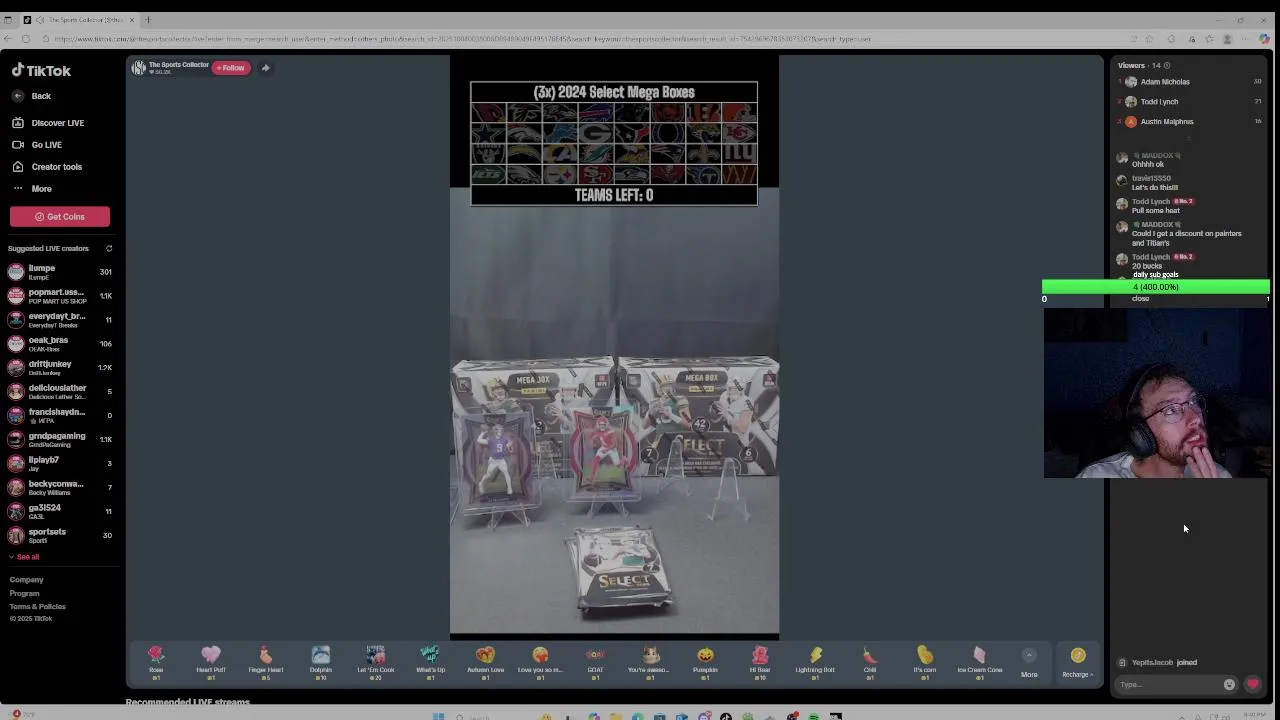Open the More menu in sidebar
This screenshot has height=720, width=1280.
(x=32, y=189)
